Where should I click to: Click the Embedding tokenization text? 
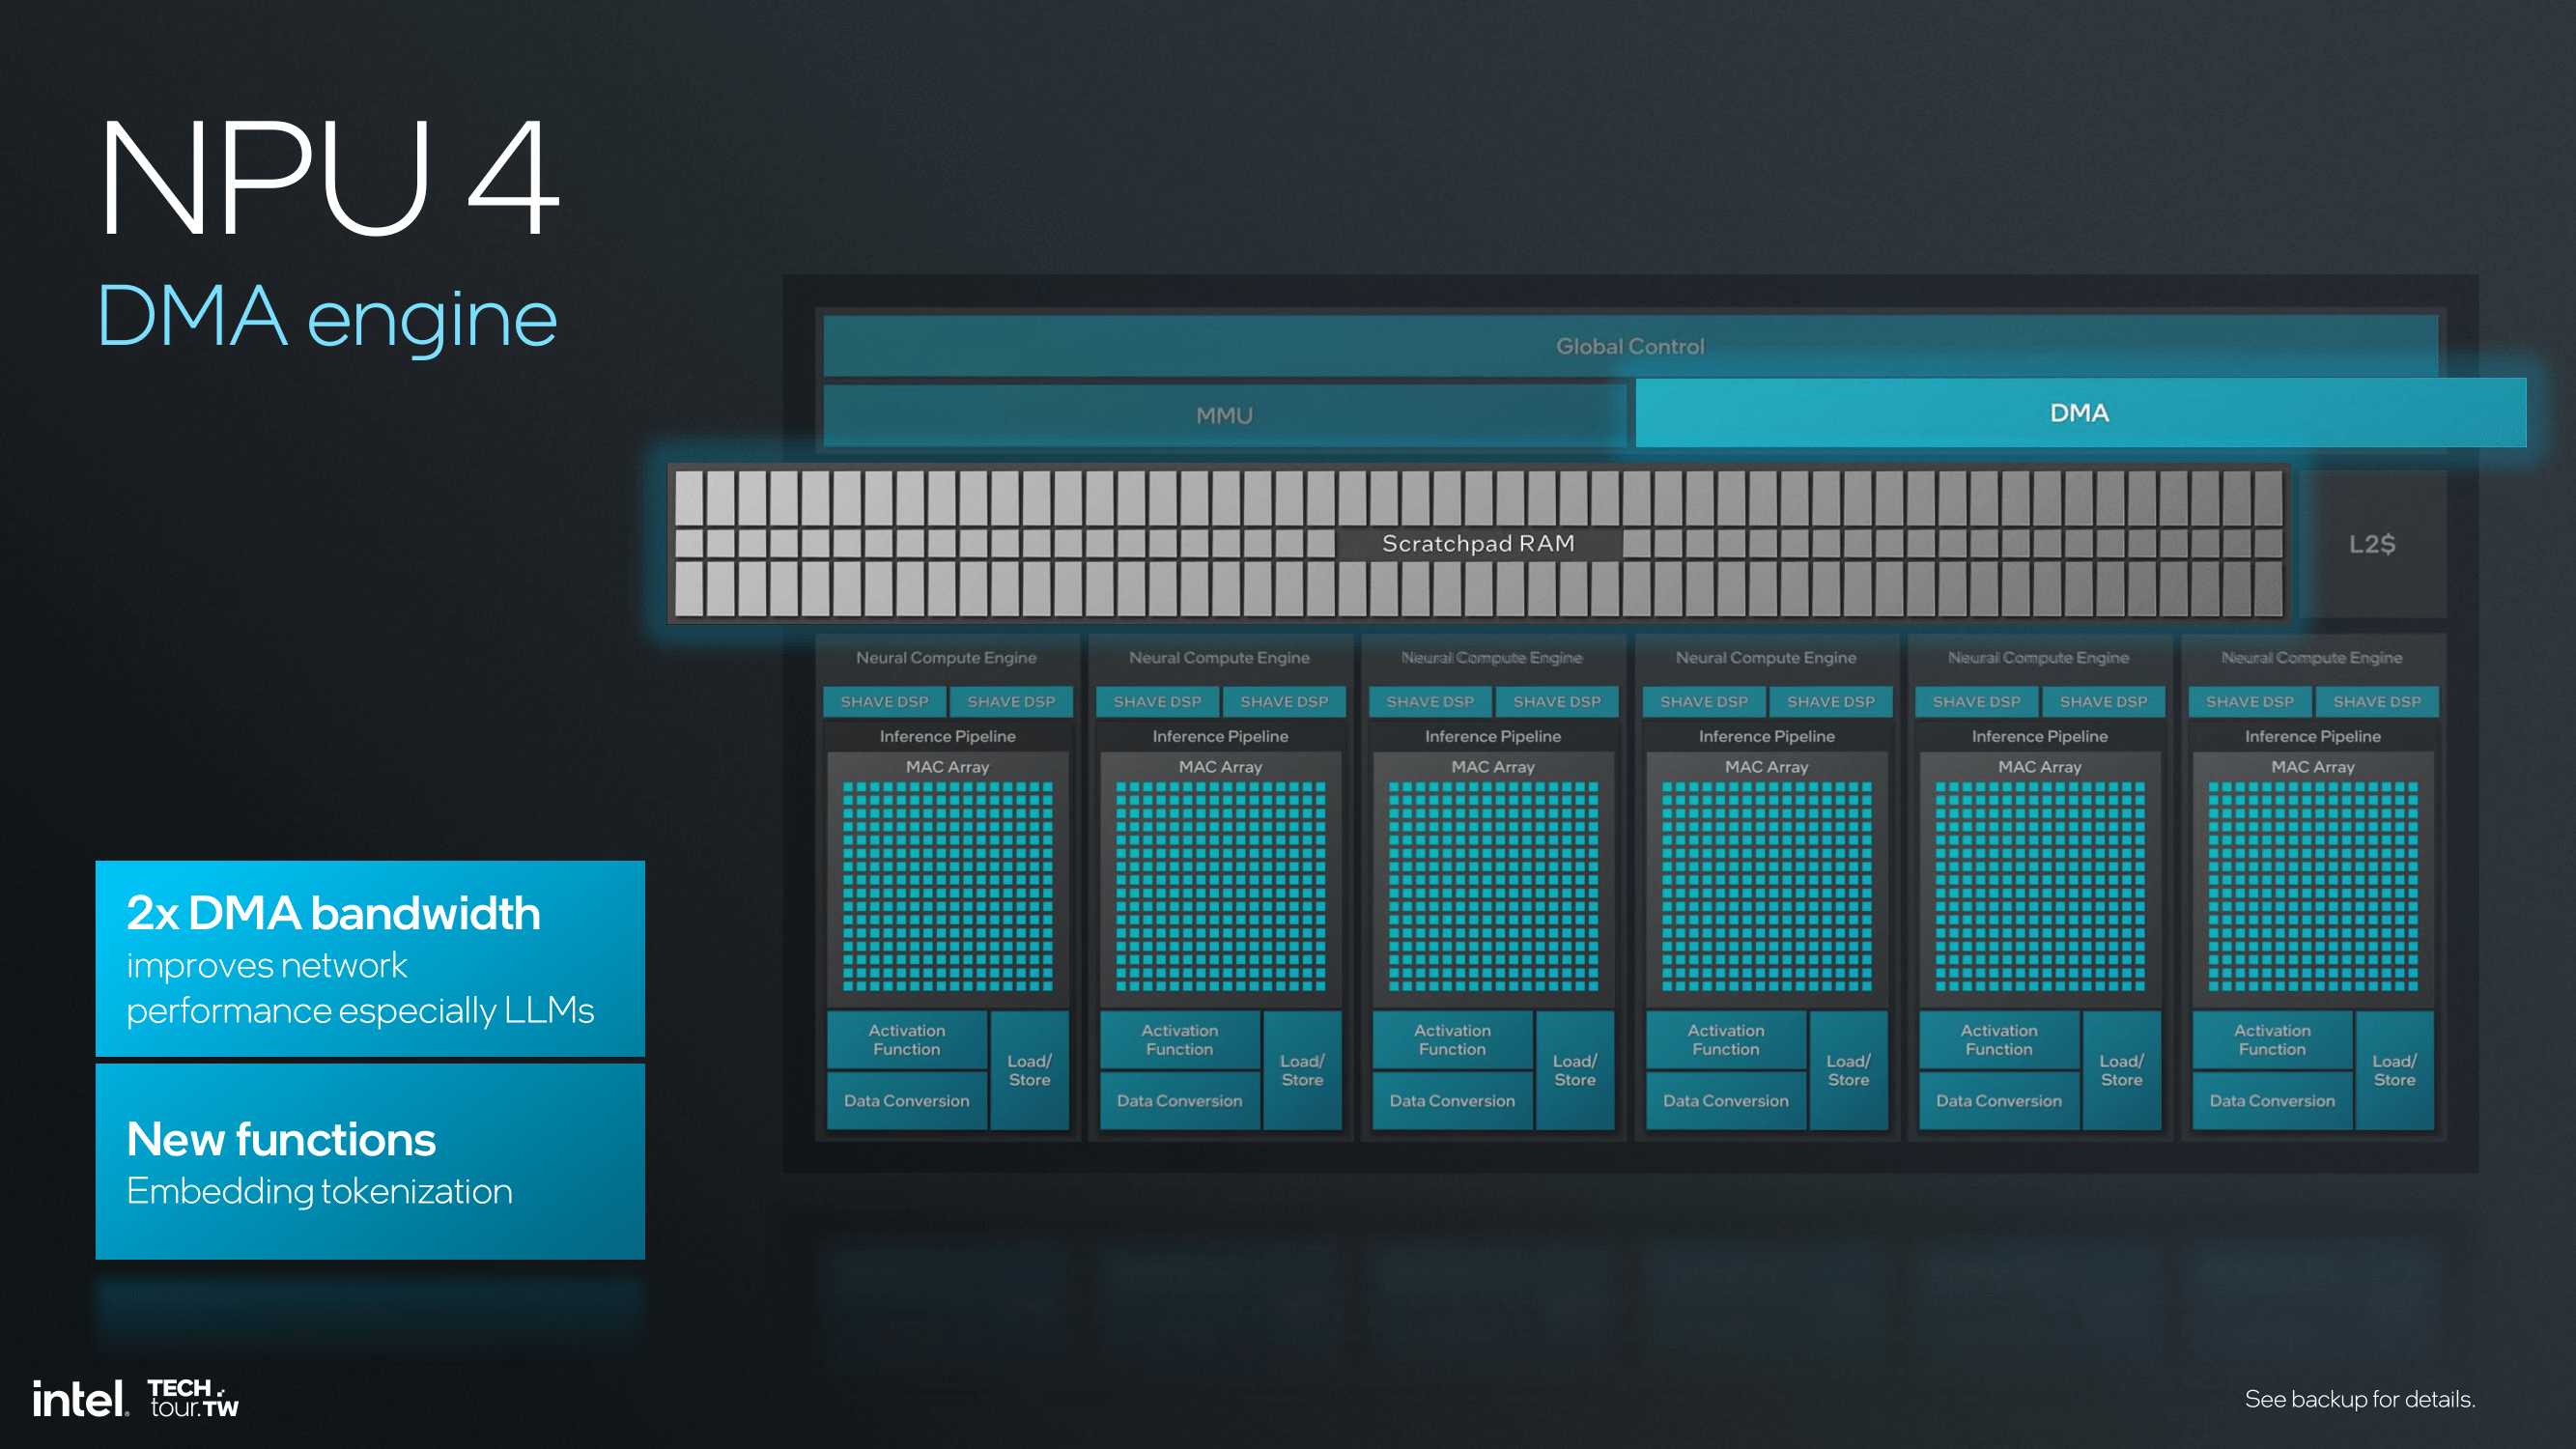(x=319, y=1191)
